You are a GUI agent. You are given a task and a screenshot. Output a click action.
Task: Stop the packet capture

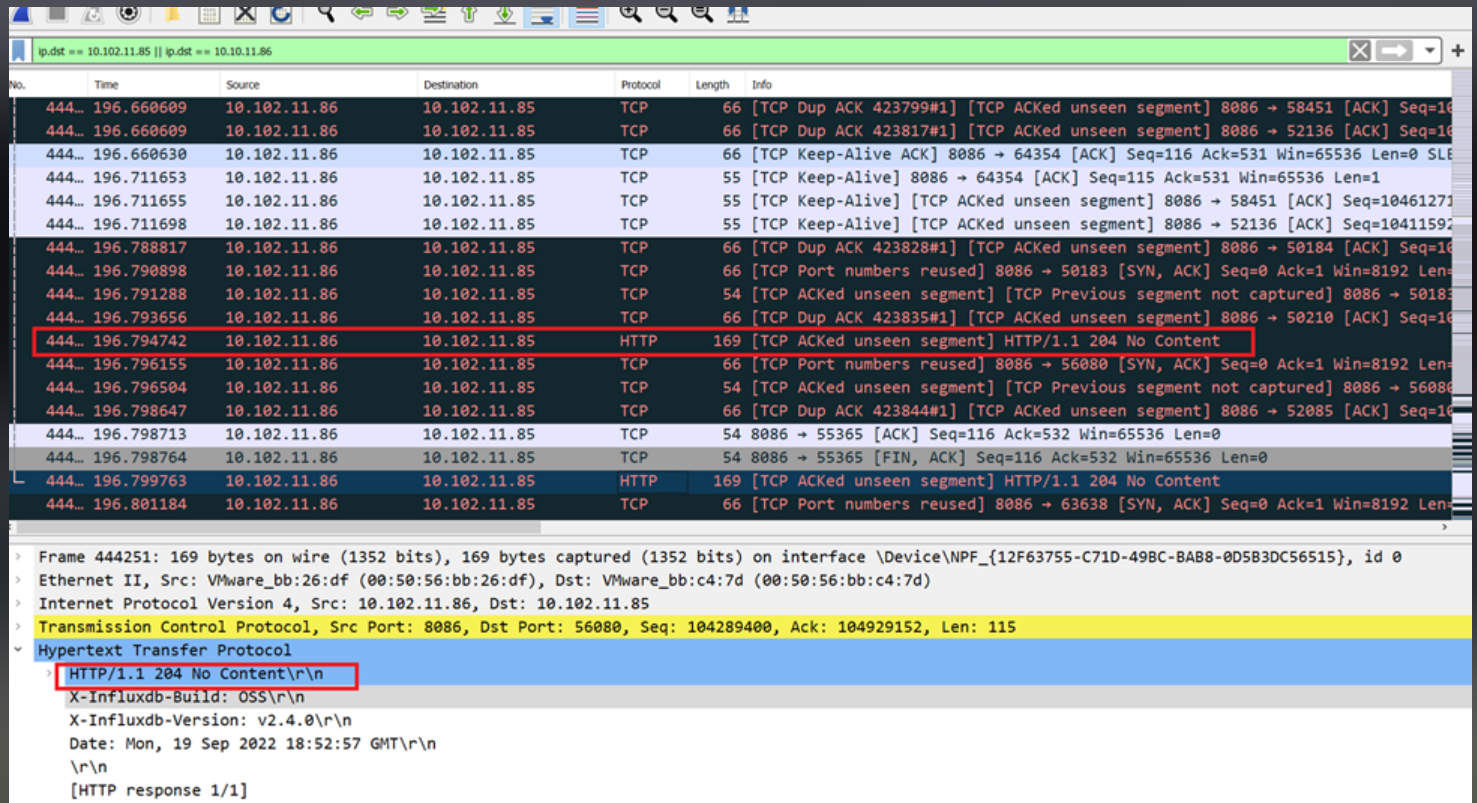pos(56,15)
